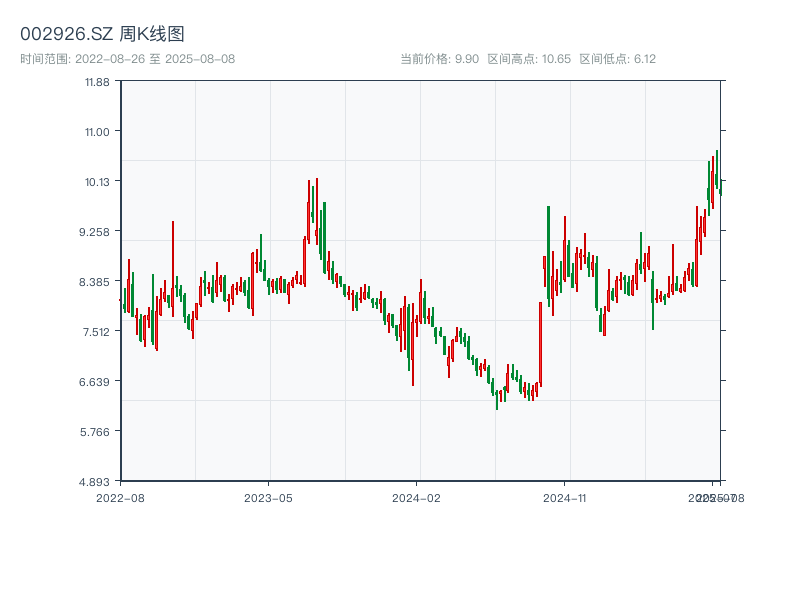Select the 10.13 y-axis price label
Screen dimensions: 800x600
click(96, 181)
